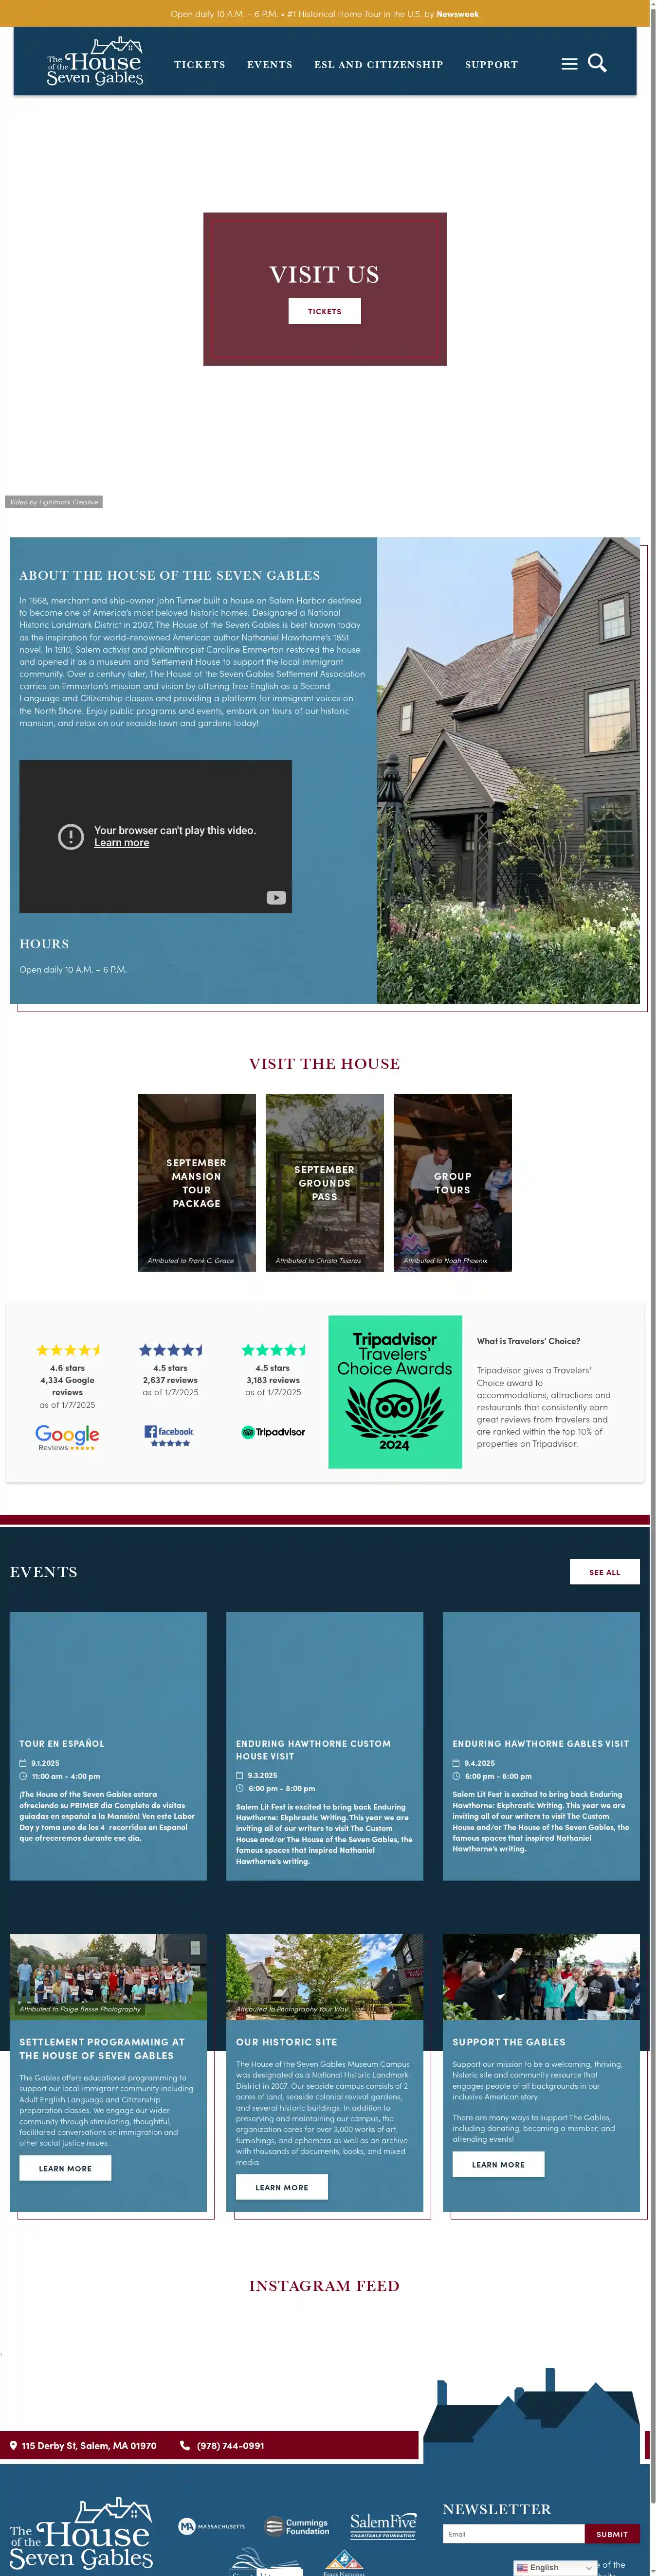Follow the video's Learn more link
The image size is (657, 2576).
click(x=122, y=843)
